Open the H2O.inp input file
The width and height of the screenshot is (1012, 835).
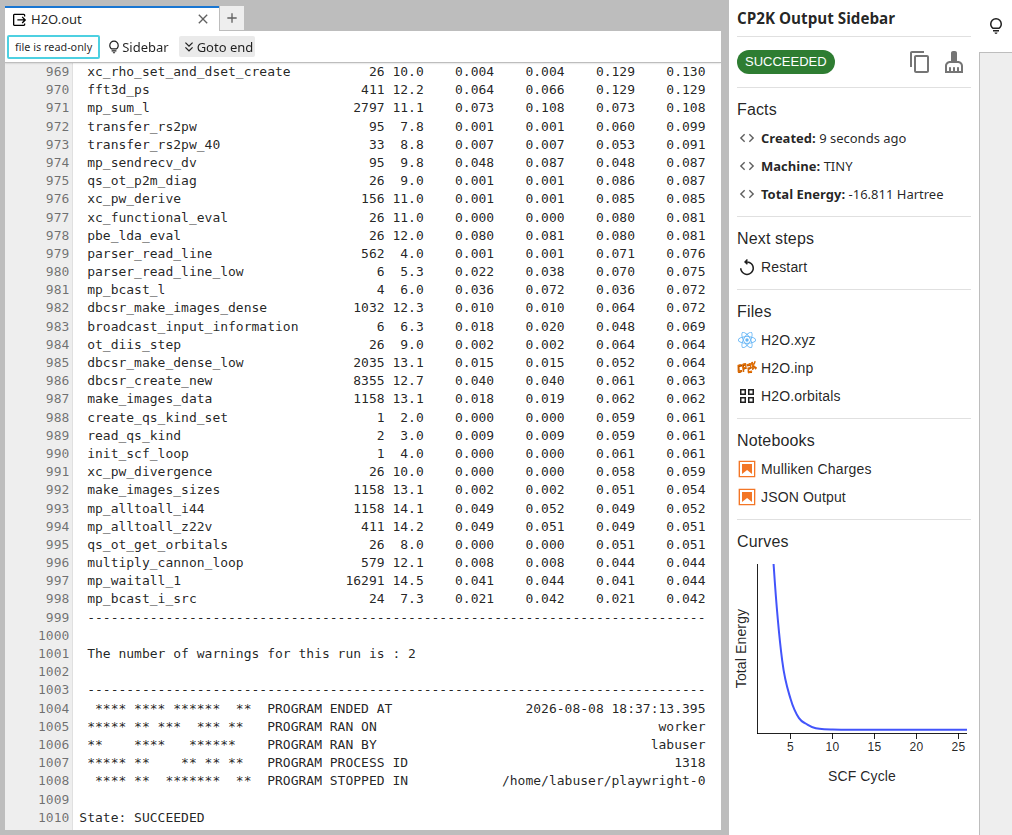[787, 368]
